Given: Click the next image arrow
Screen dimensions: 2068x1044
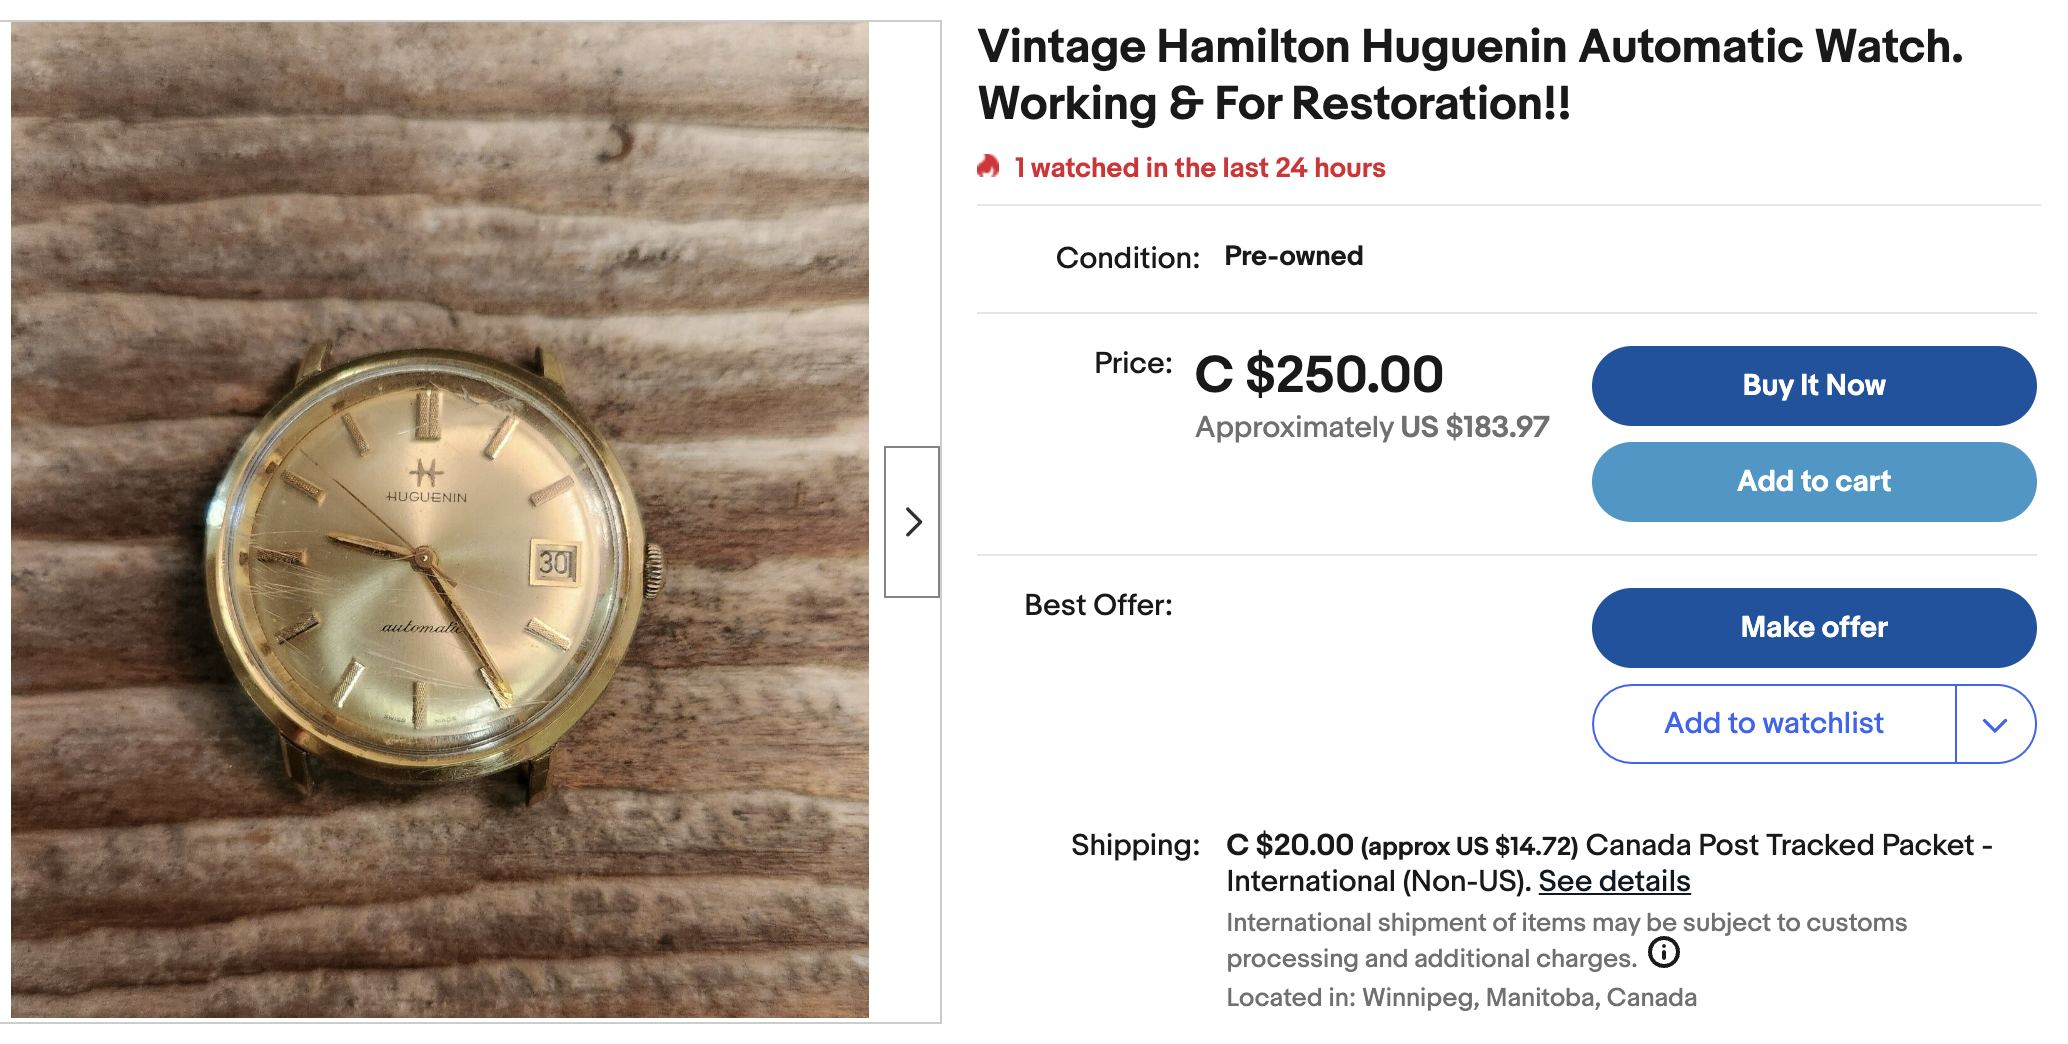Looking at the screenshot, I should (x=912, y=522).
